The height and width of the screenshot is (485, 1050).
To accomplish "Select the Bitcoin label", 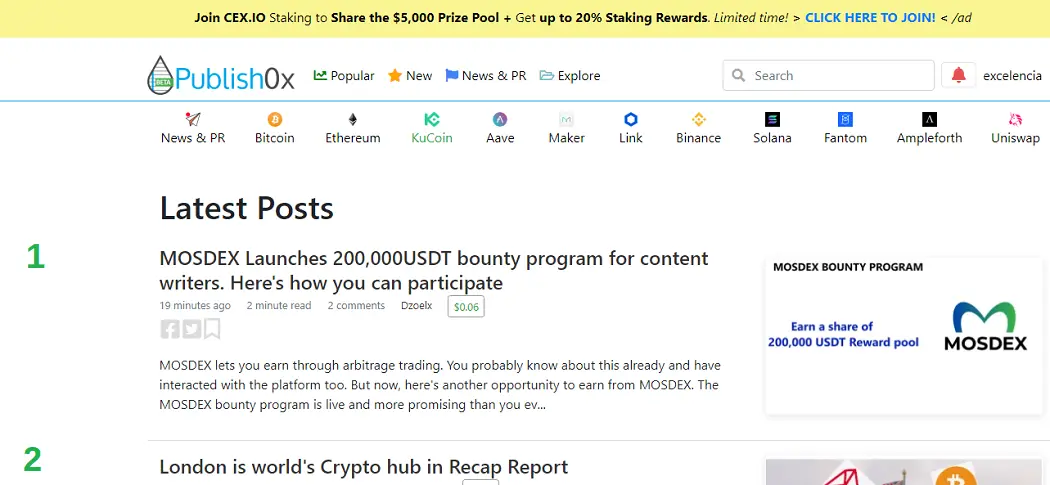I will 275,138.
